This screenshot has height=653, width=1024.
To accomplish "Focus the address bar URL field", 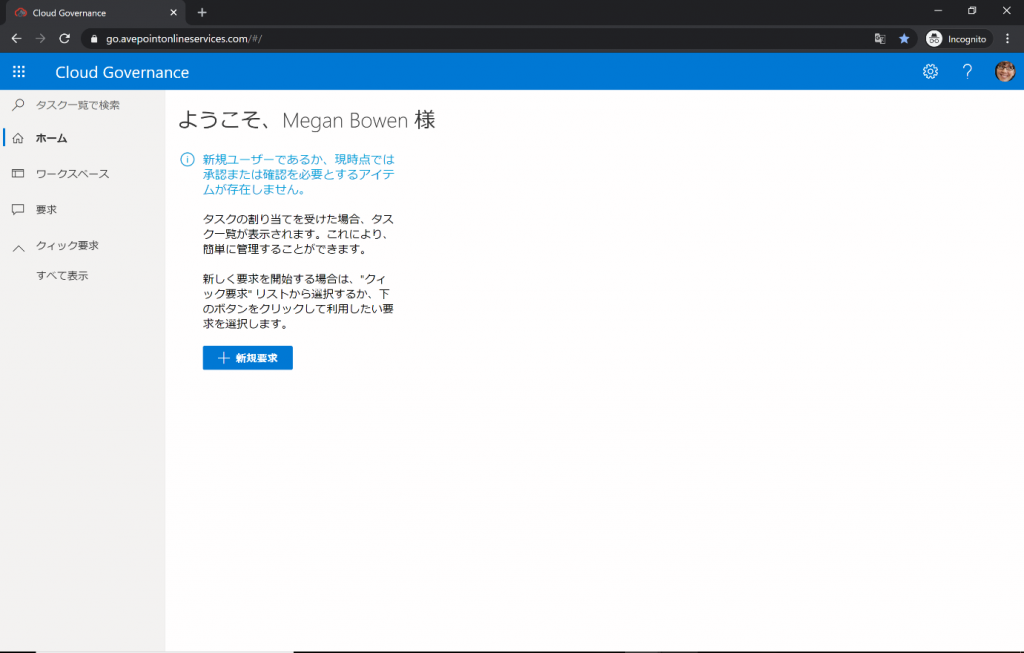I will click(x=485, y=39).
